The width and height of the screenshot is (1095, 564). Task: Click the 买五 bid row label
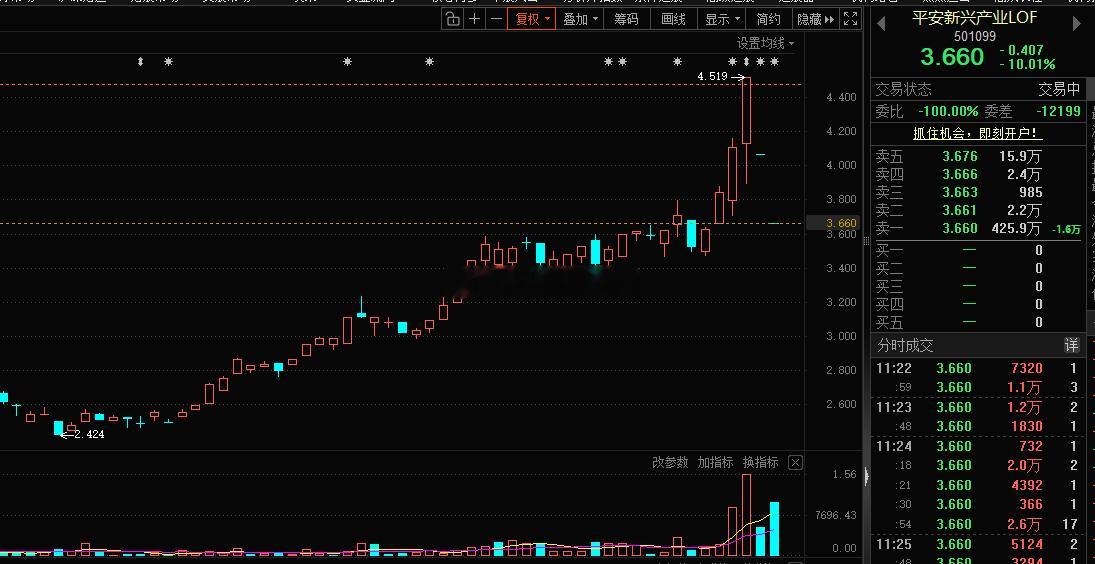pos(890,322)
